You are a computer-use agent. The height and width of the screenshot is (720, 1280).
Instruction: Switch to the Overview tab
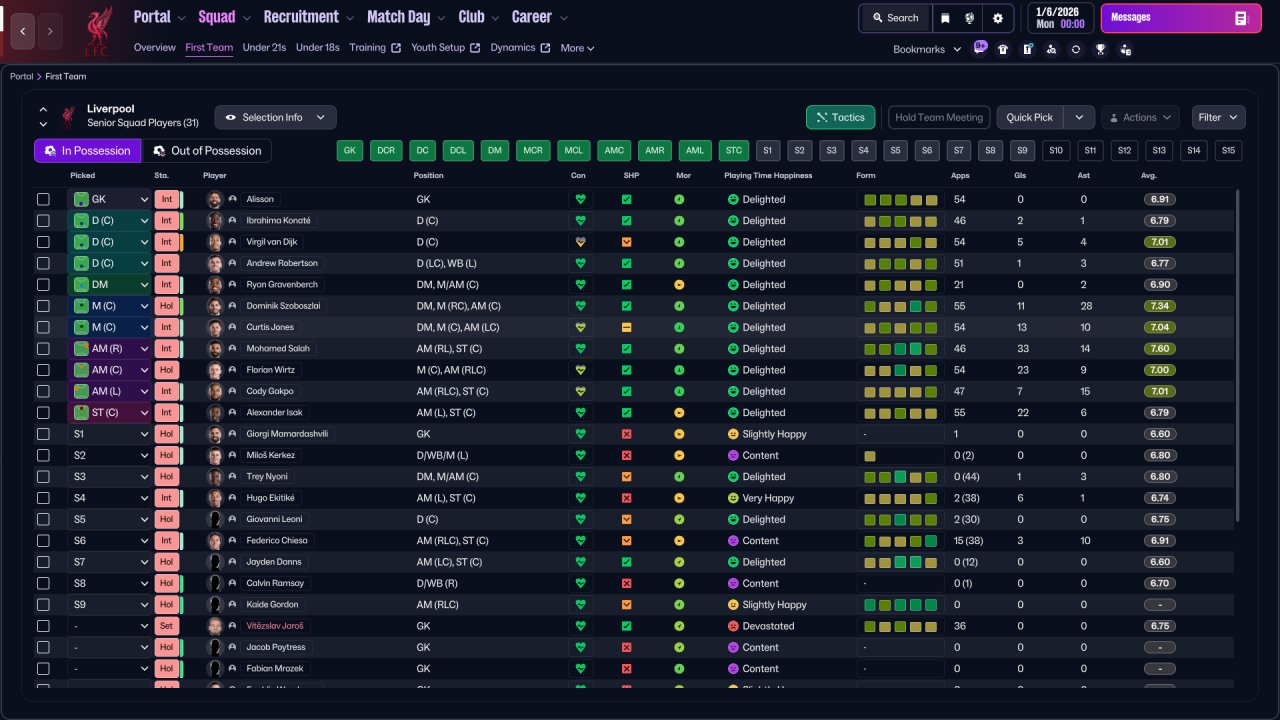pyautogui.click(x=154, y=48)
